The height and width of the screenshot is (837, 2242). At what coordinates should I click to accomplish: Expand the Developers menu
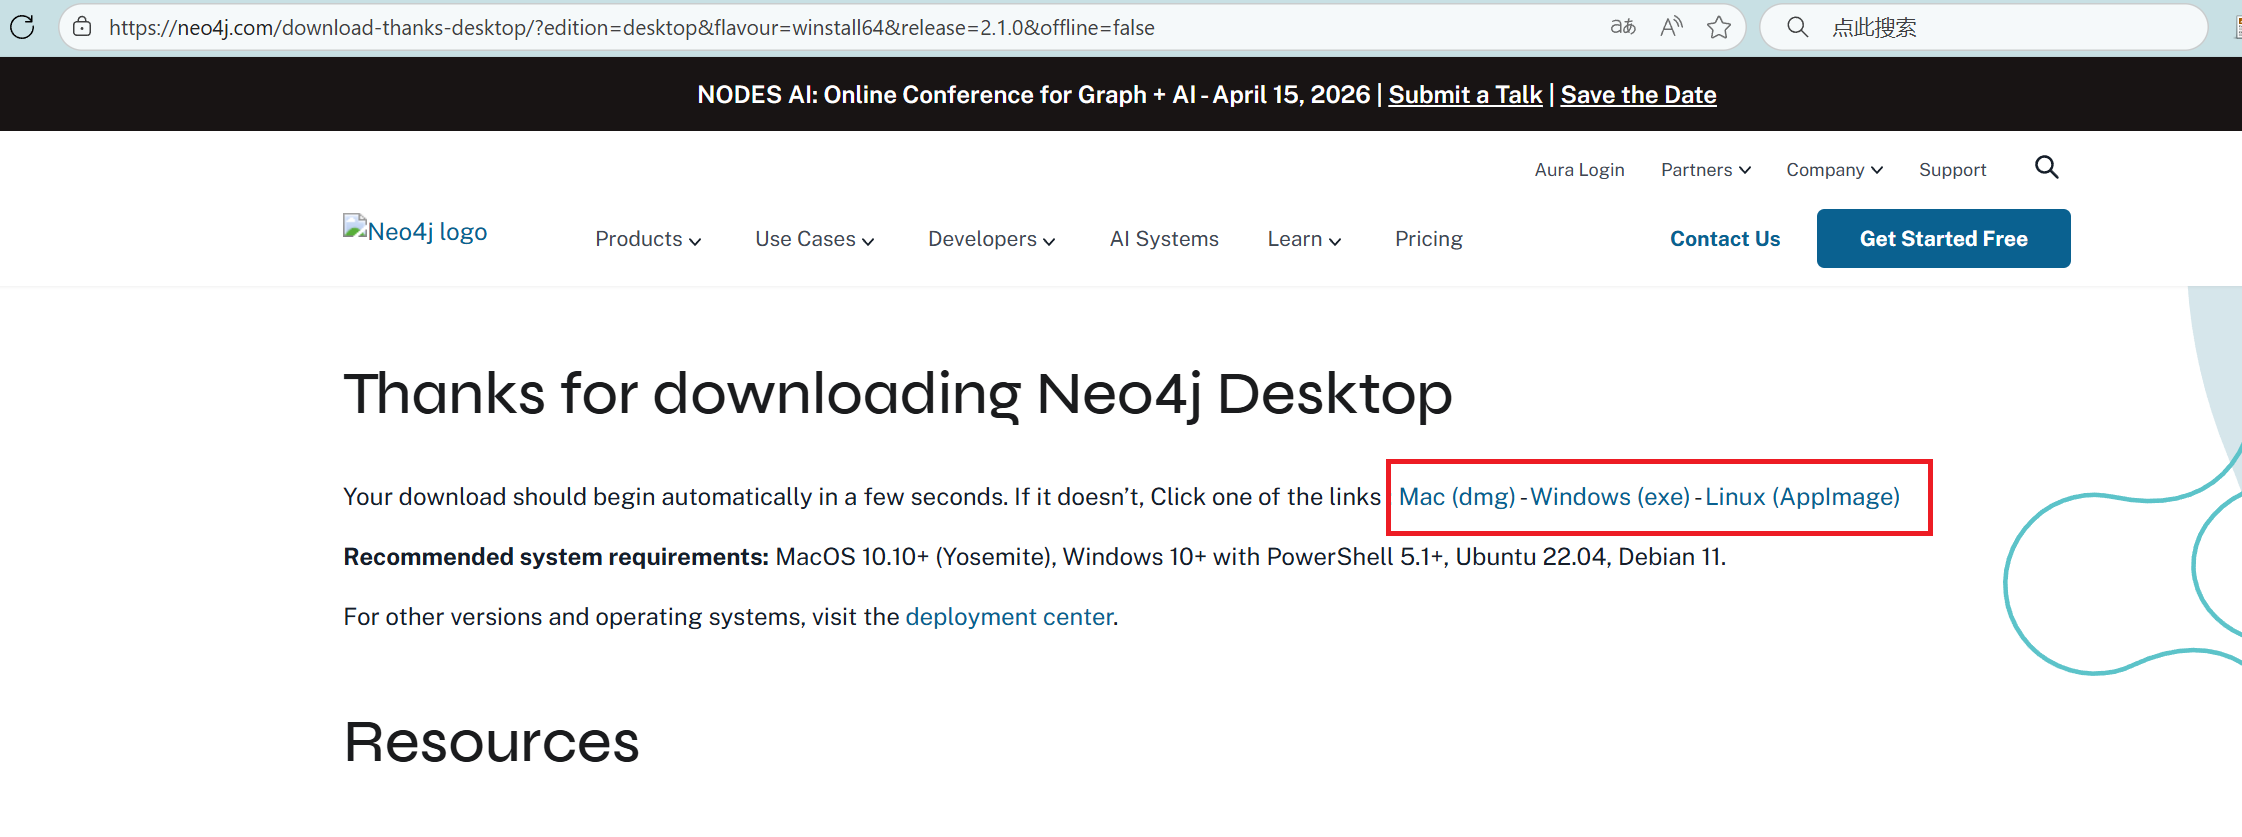click(x=991, y=239)
